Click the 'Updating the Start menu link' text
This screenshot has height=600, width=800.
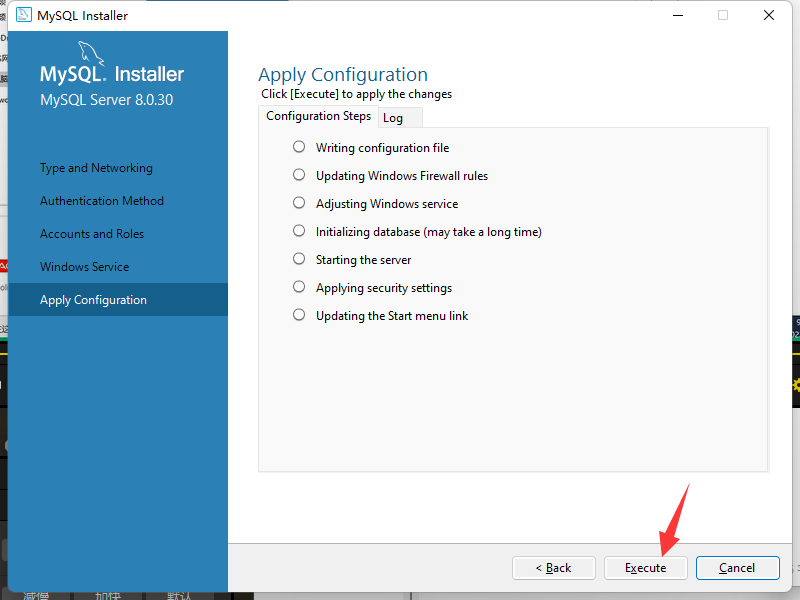coord(392,316)
